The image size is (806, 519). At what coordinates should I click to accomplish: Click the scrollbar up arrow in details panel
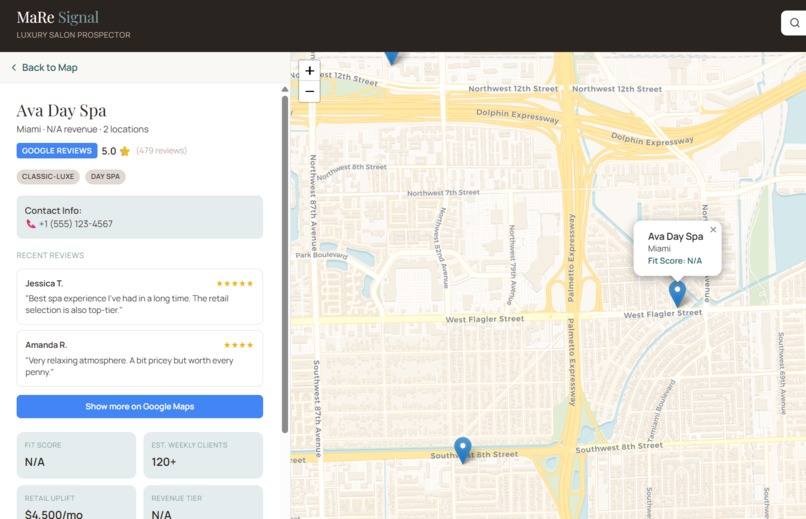click(x=285, y=89)
